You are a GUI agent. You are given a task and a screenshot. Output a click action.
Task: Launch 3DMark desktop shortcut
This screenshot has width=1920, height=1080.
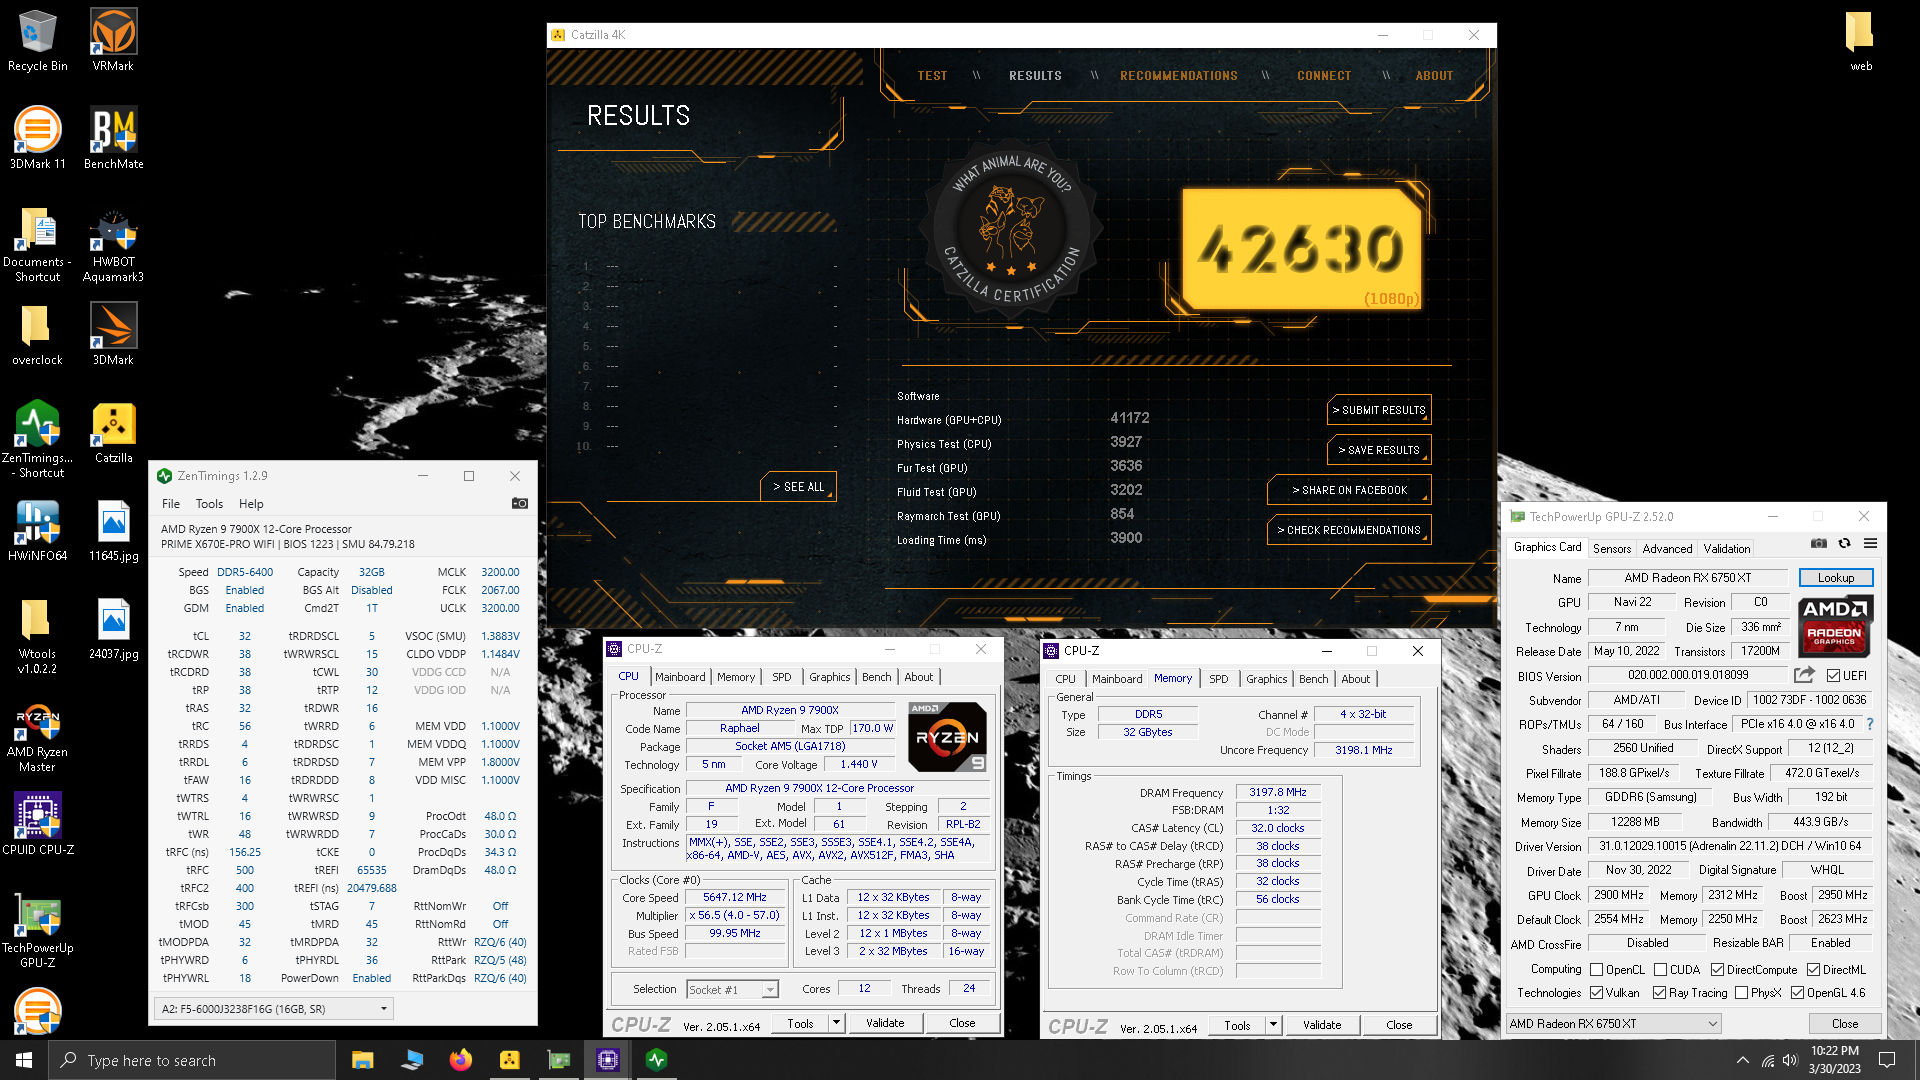click(x=113, y=334)
